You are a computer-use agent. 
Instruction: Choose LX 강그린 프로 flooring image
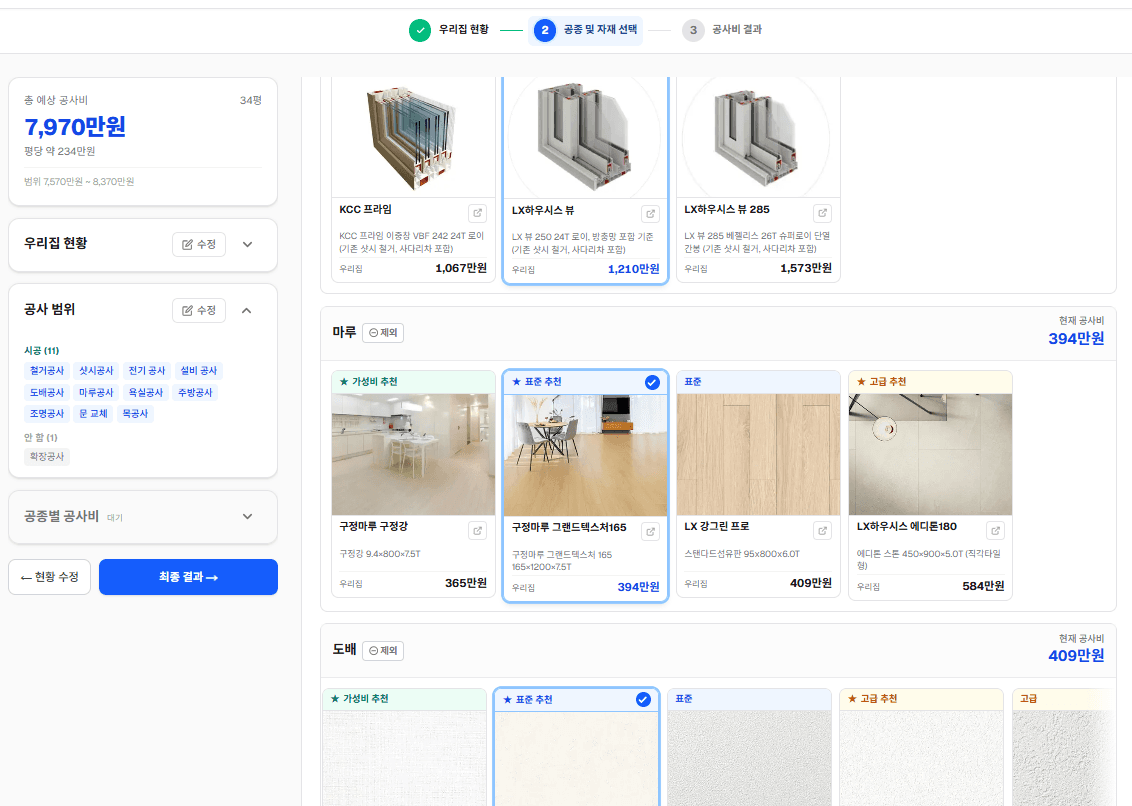point(758,454)
